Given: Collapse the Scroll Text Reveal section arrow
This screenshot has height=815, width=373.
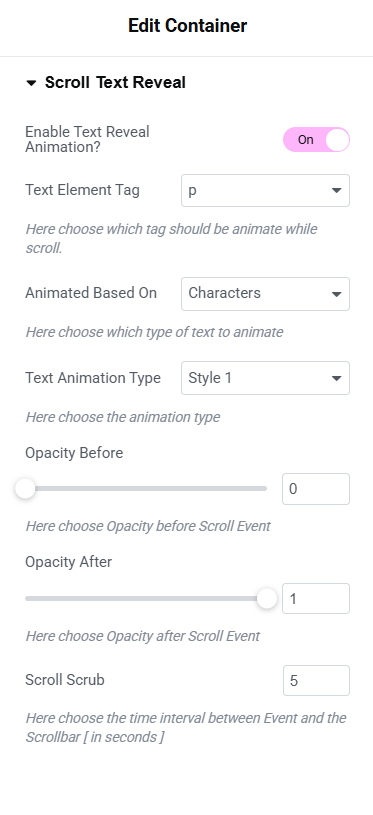Looking at the screenshot, I should pos(31,83).
